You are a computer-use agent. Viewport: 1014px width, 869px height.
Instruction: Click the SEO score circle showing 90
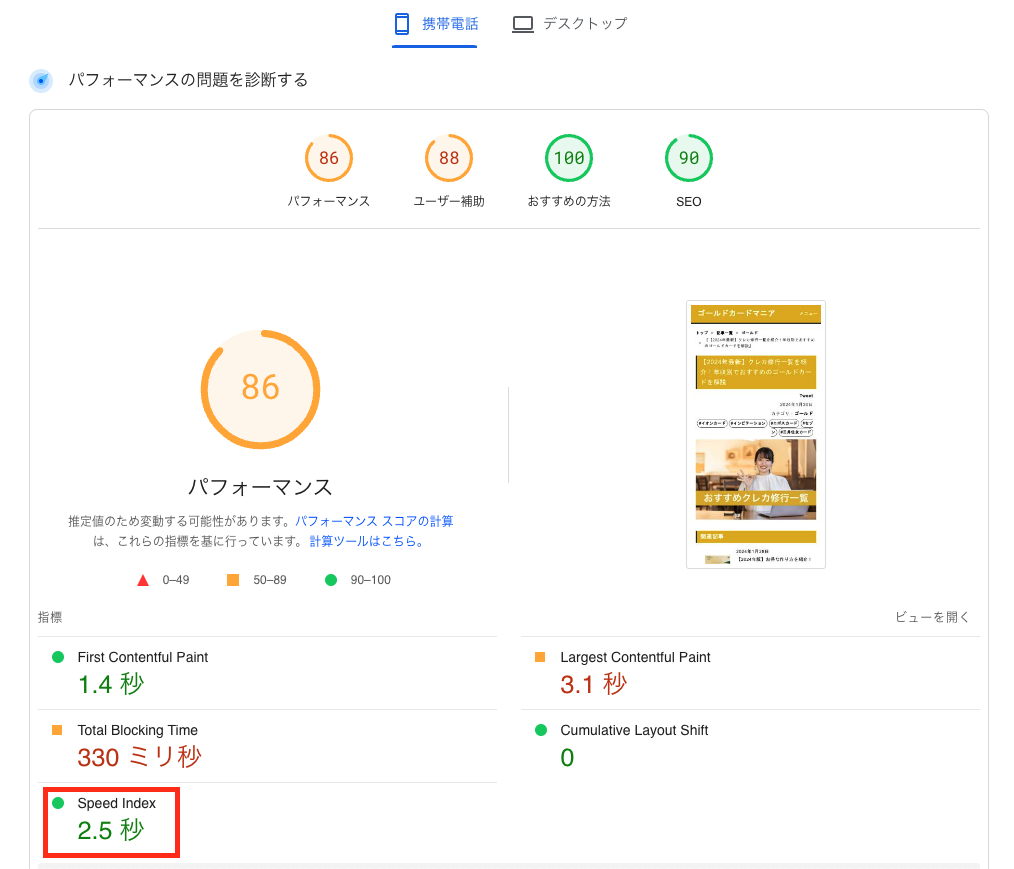[689, 158]
